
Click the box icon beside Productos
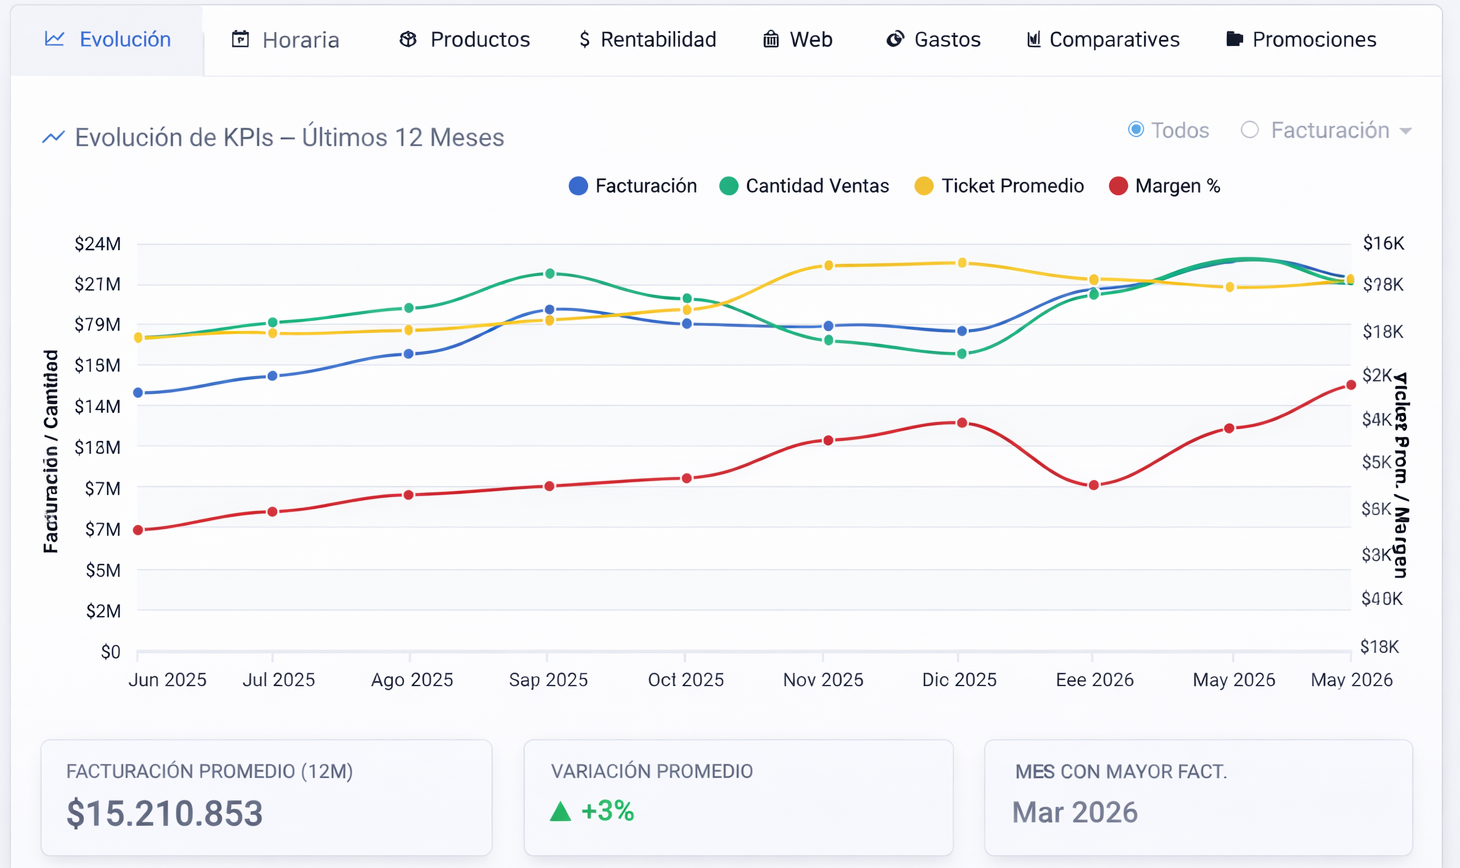click(x=408, y=39)
